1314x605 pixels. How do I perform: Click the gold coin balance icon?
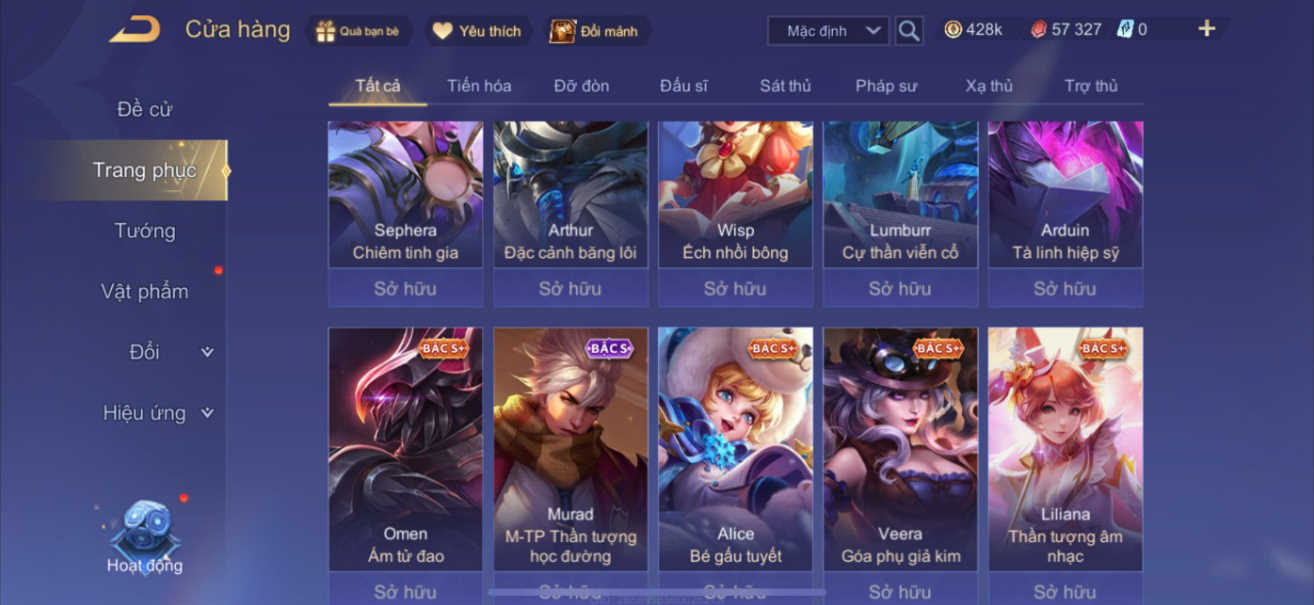click(x=953, y=30)
